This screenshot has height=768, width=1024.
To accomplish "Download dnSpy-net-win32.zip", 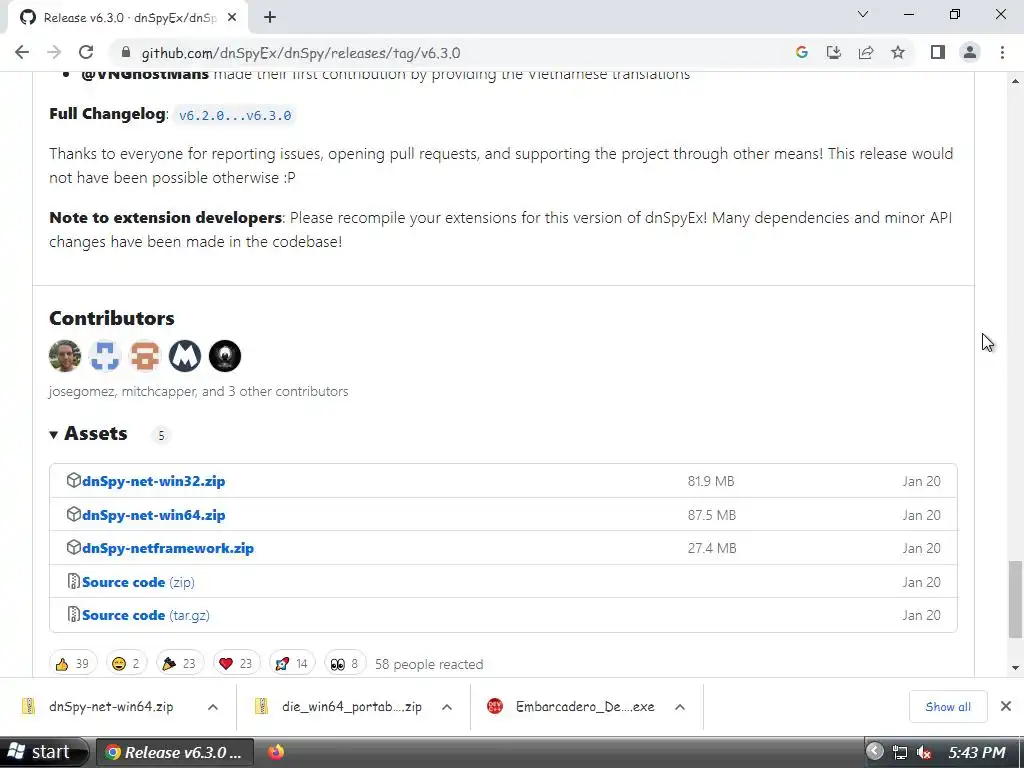I will [x=153, y=481].
